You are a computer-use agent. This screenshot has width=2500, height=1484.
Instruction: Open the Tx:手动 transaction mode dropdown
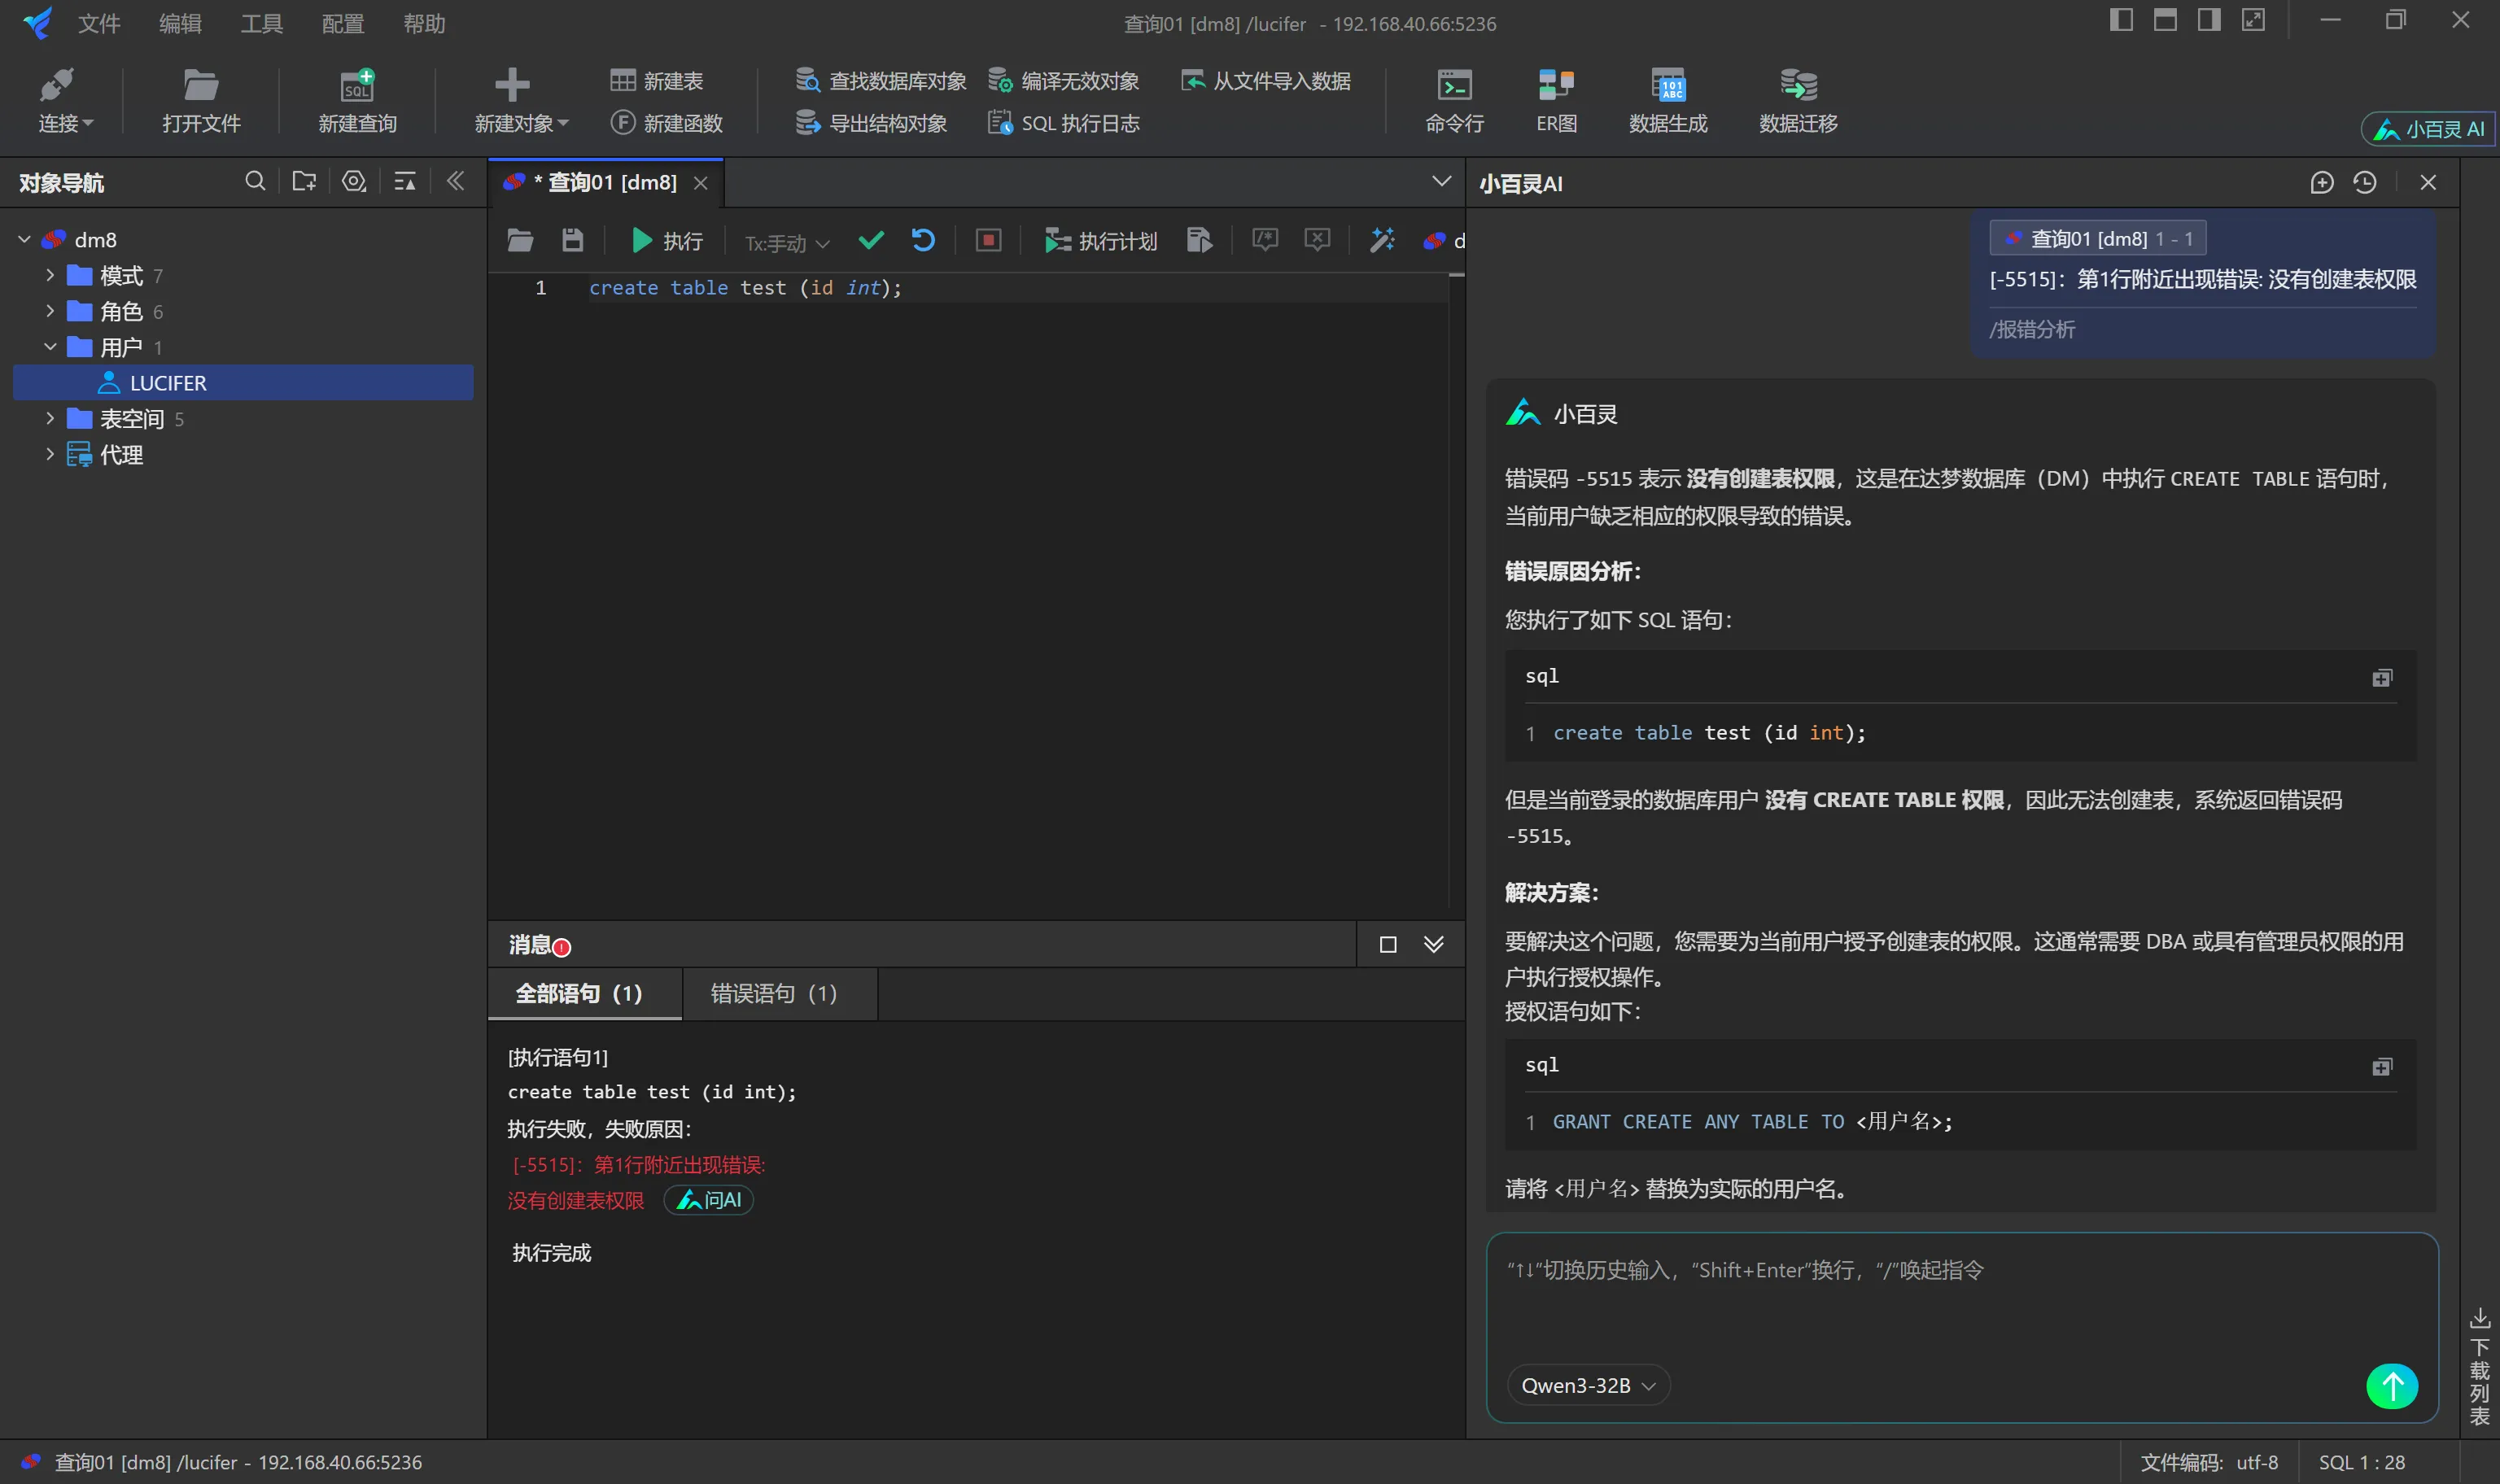[786, 242]
